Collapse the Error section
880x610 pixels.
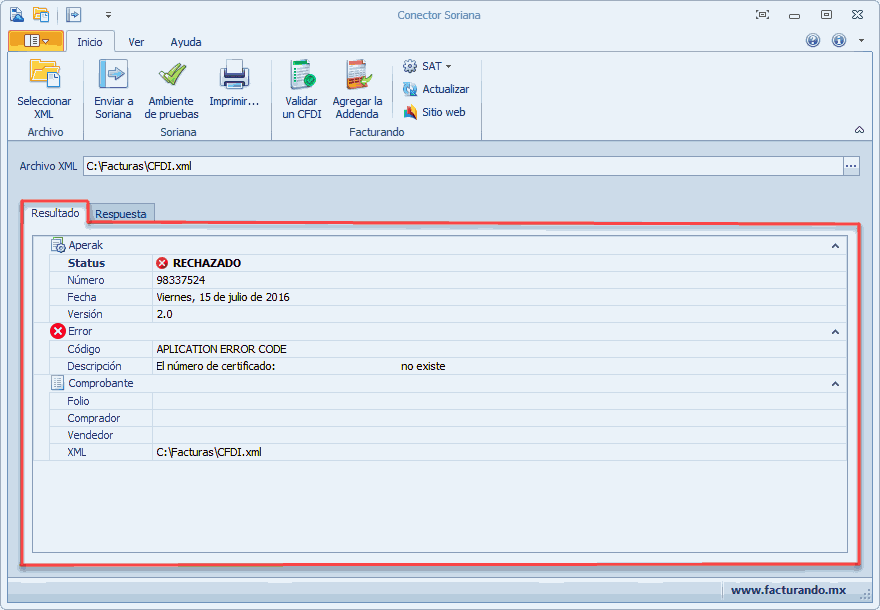tap(835, 331)
